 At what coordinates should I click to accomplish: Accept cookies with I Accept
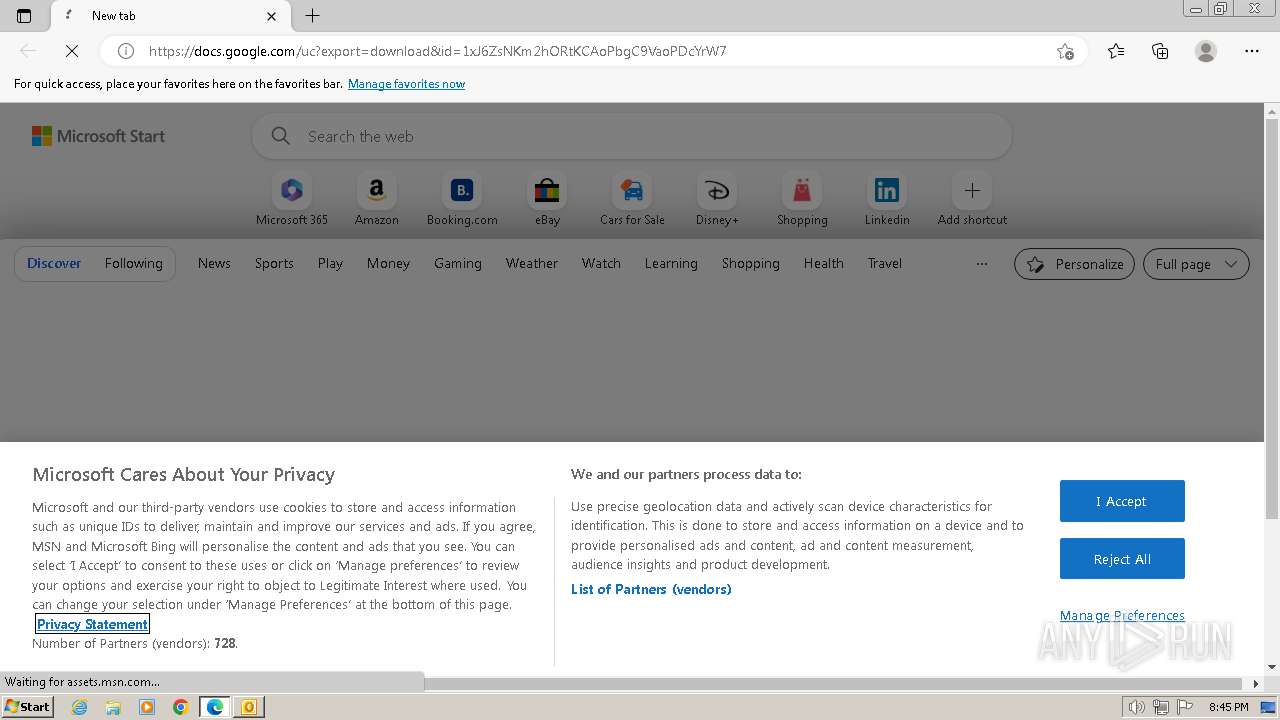point(1122,501)
